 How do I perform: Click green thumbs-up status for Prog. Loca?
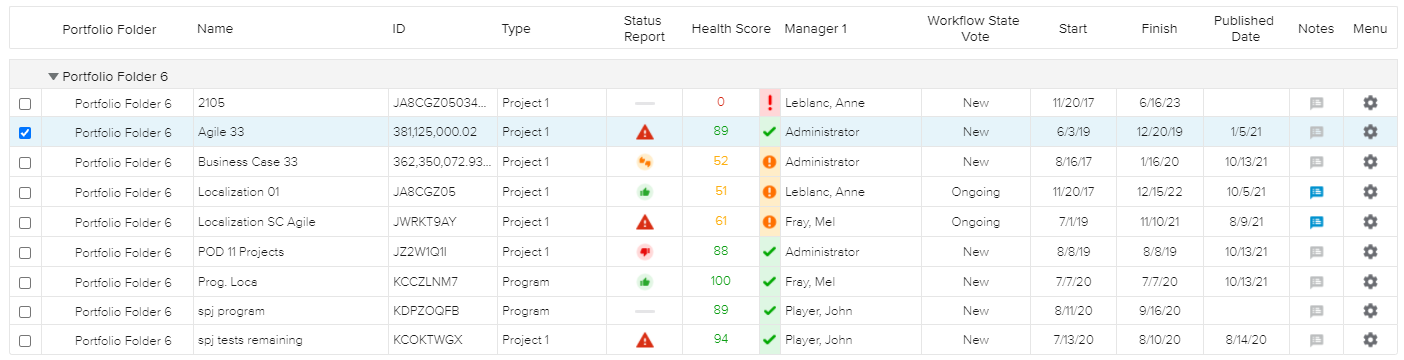click(644, 282)
